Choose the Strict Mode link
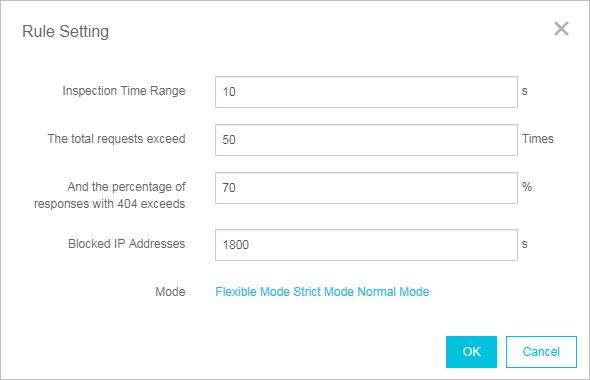The width and height of the screenshot is (590, 380). (324, 292)
